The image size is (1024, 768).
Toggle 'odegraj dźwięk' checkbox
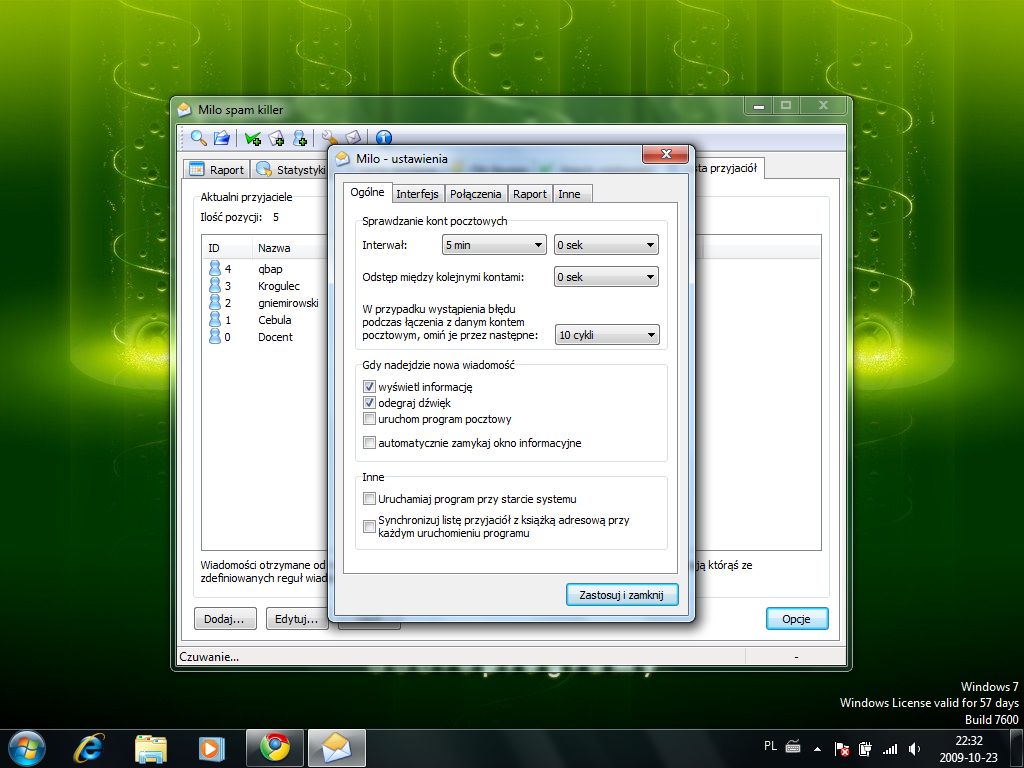tap(369, 402)
